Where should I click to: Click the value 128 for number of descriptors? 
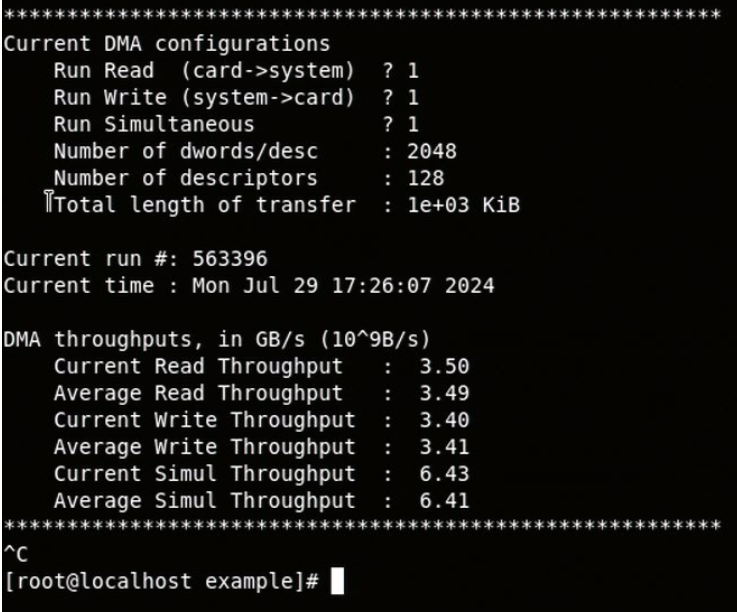tap(426, 179)
